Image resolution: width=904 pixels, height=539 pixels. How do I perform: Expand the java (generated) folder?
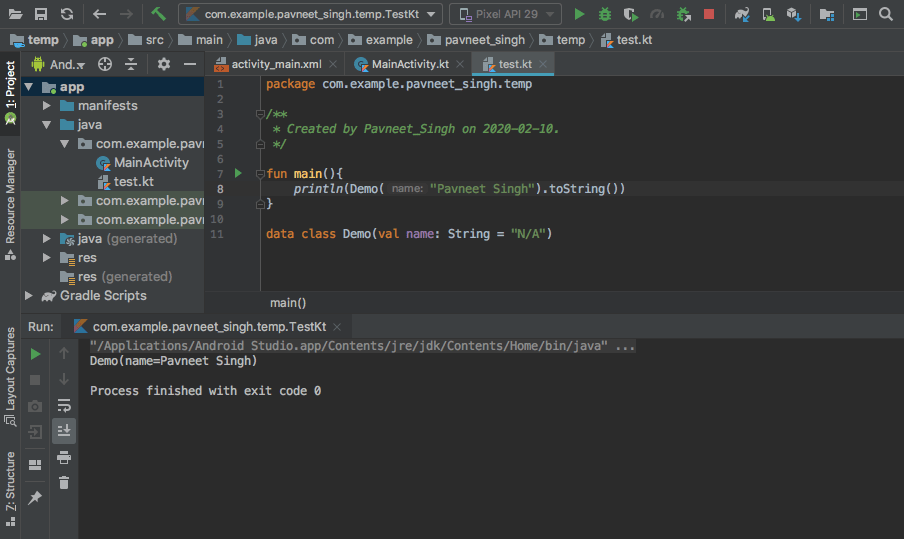[47, 239]
